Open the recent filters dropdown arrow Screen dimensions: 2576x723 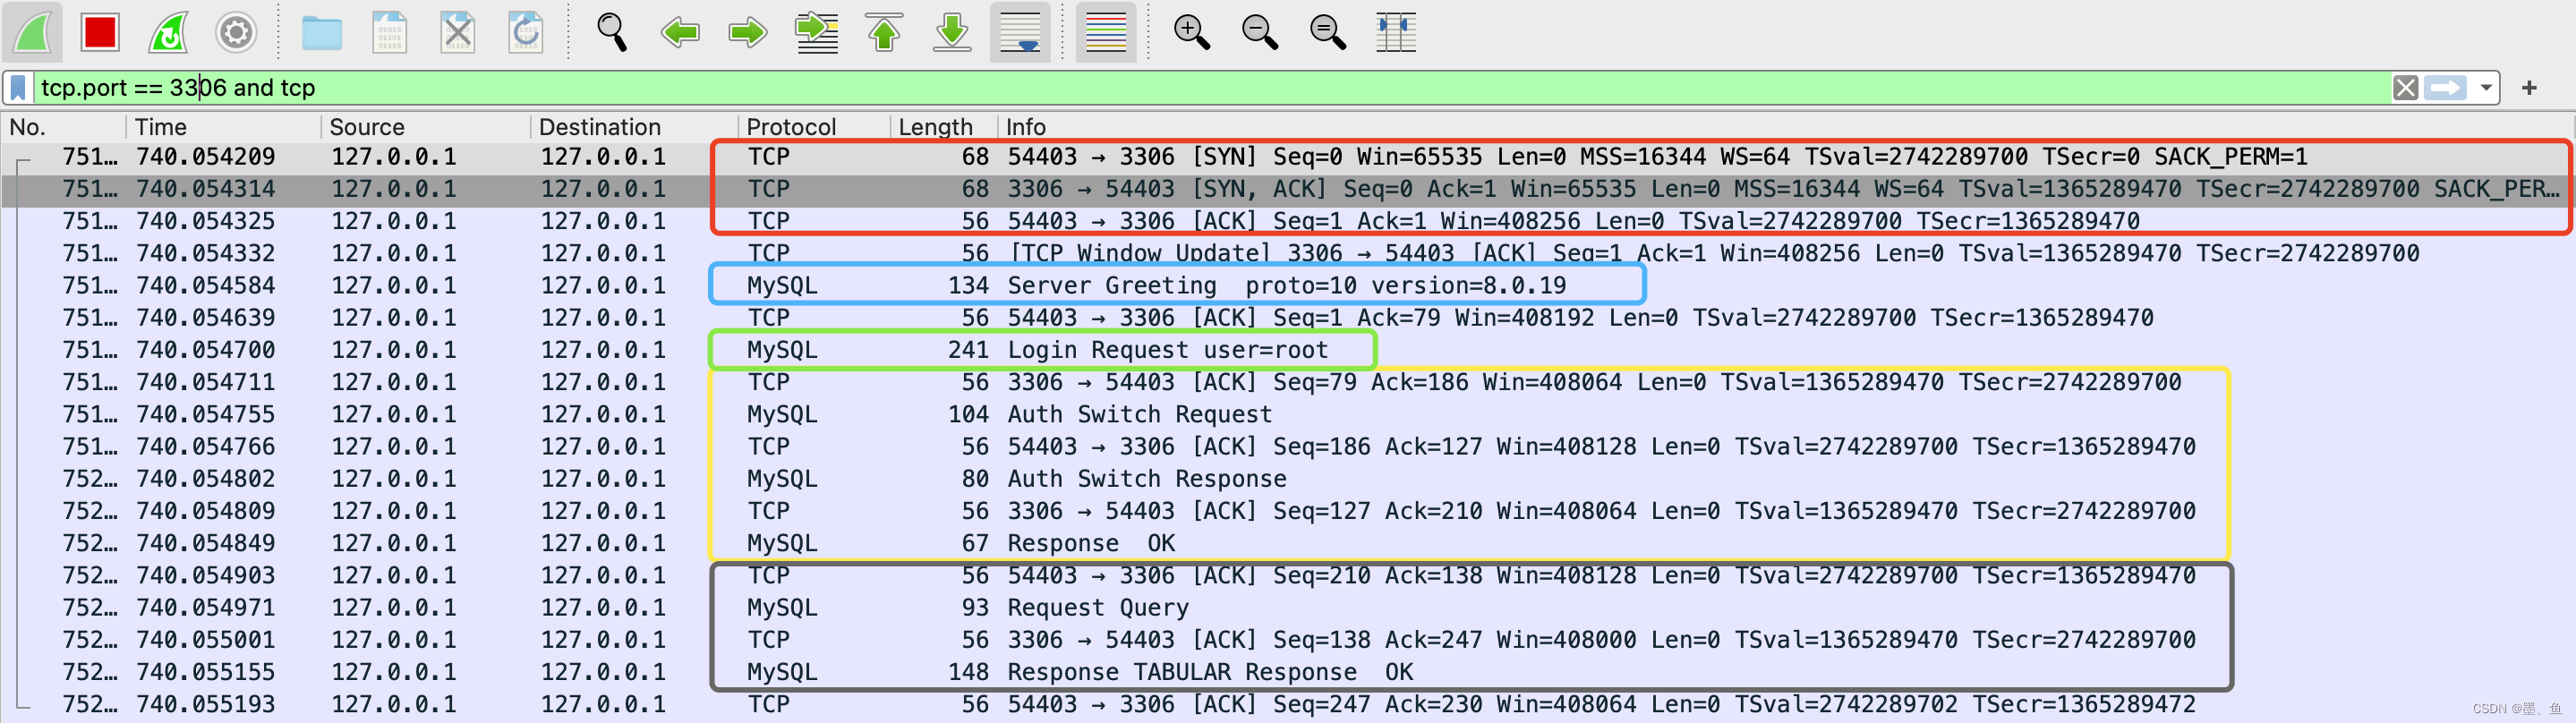point(2486,88)
